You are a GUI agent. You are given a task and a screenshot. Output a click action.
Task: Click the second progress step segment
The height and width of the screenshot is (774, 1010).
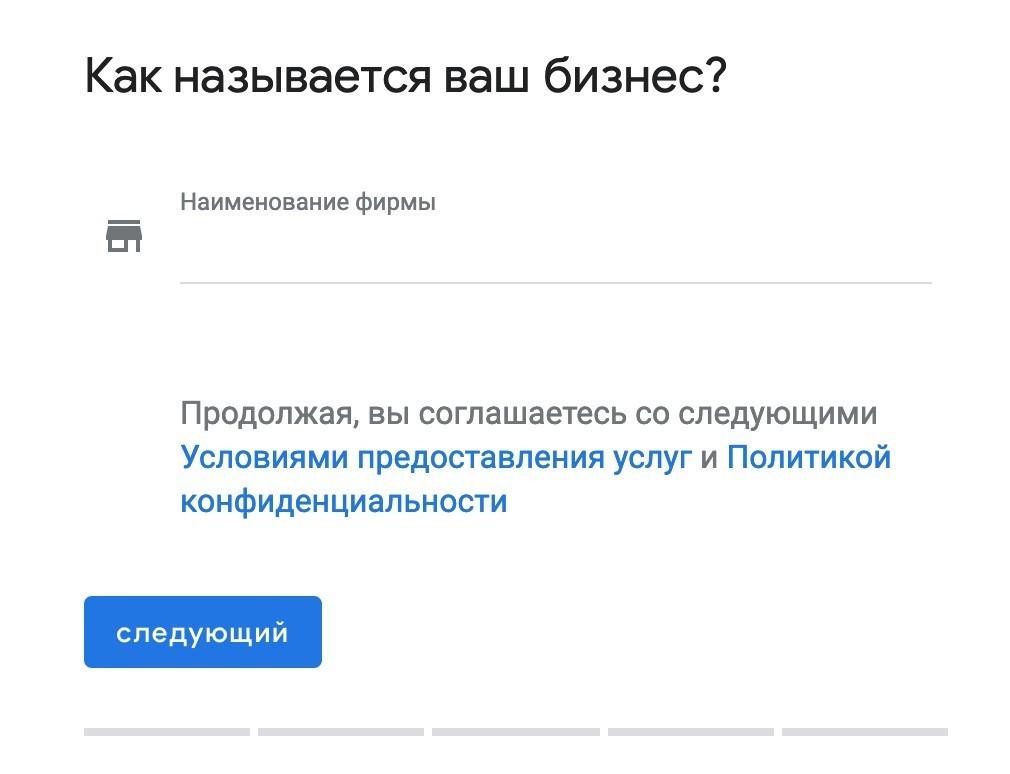click(x=341, y=732)
